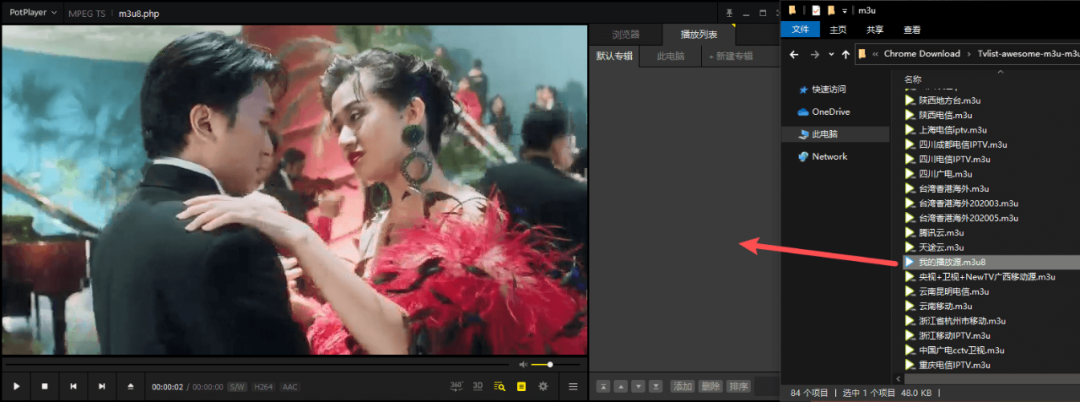Open the 共享 ribbon tab in Explorer
1080x402 pixels.
click(875, 30)
